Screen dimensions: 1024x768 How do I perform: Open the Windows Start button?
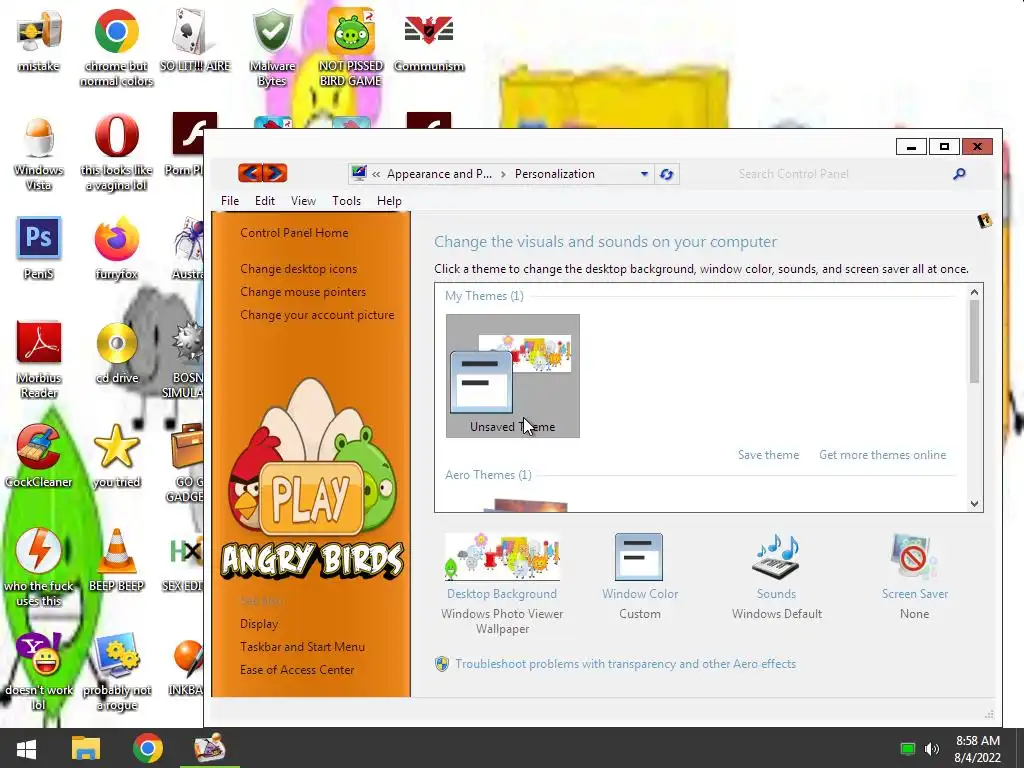26,748
